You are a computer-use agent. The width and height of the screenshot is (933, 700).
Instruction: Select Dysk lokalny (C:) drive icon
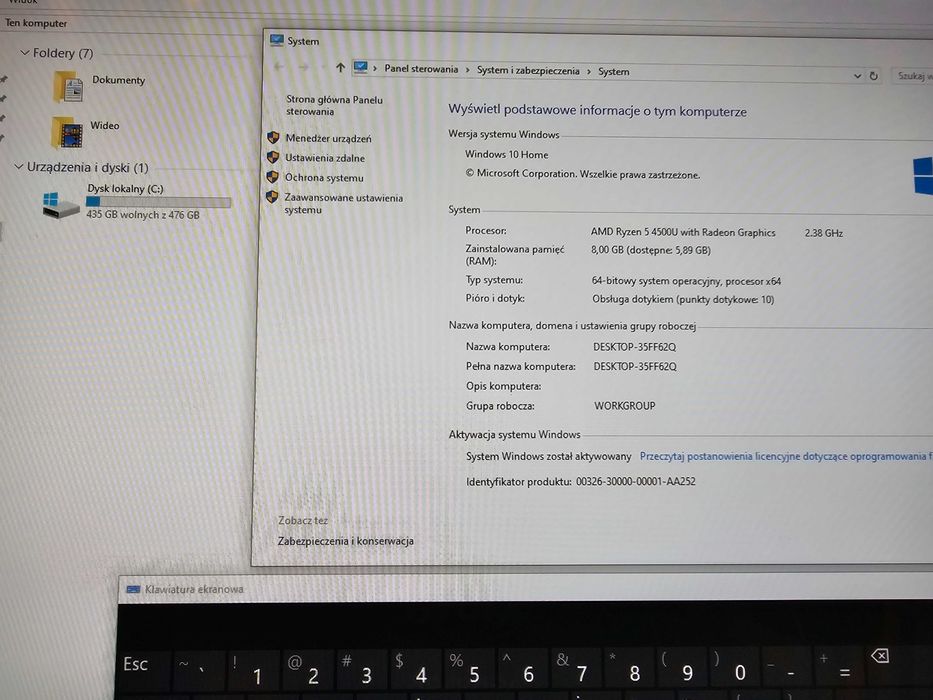(x=61, y=205)
